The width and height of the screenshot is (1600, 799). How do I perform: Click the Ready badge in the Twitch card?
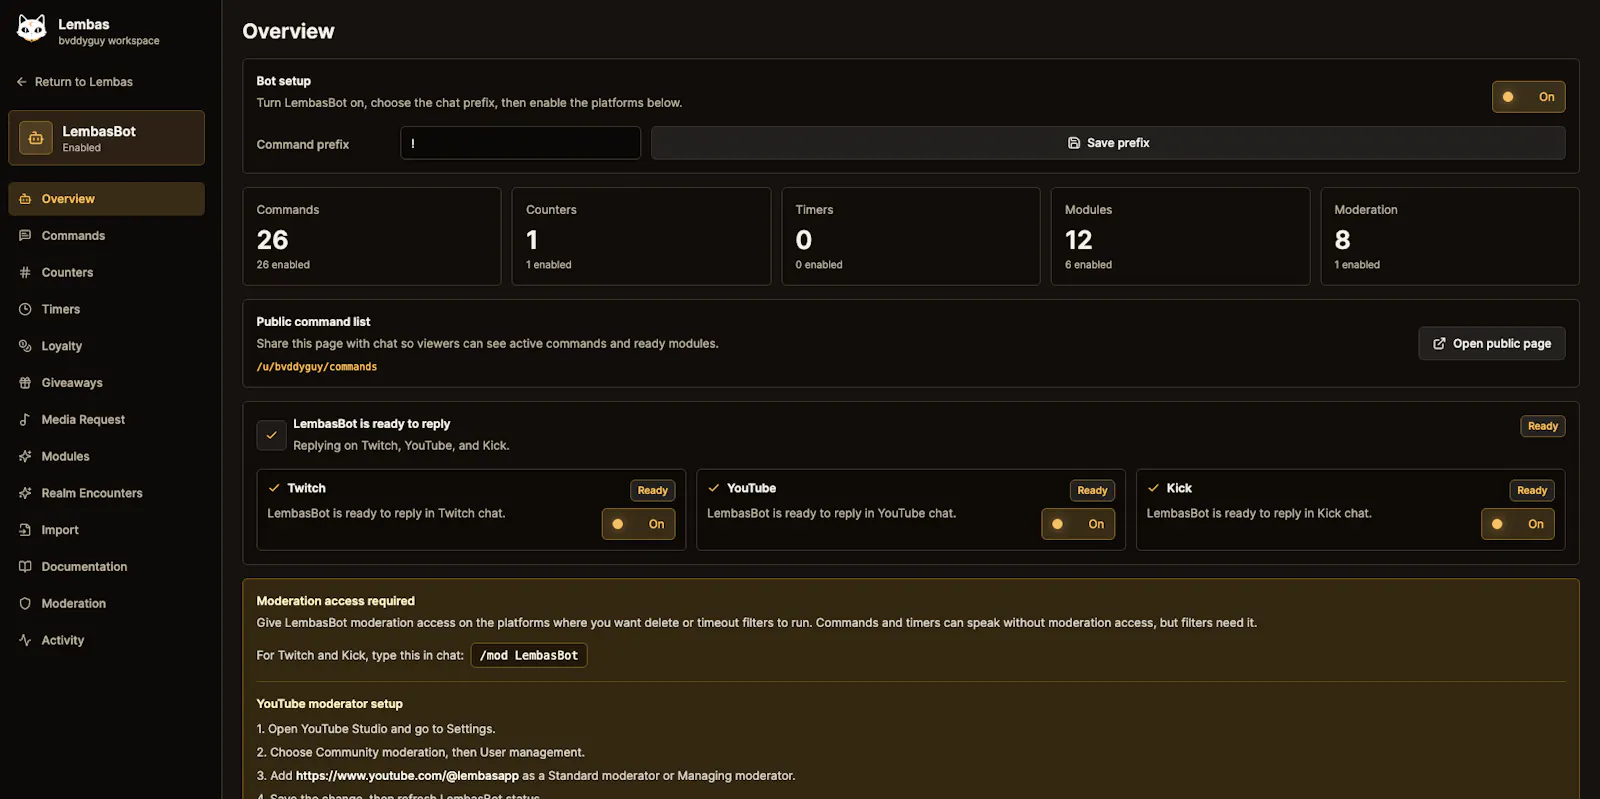click(x=653, y=491)
